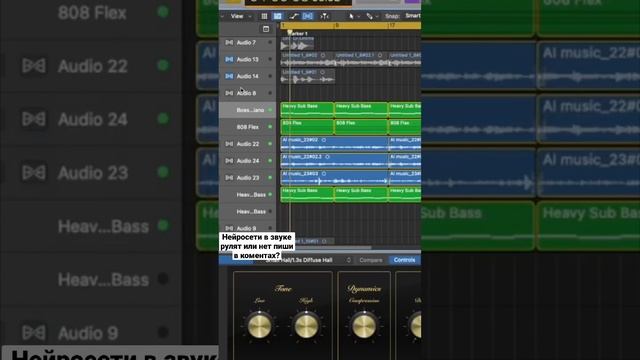The image size is (640, 360).
Task: Adjust the Dynamics Compression knob
Action: [364, 326]
